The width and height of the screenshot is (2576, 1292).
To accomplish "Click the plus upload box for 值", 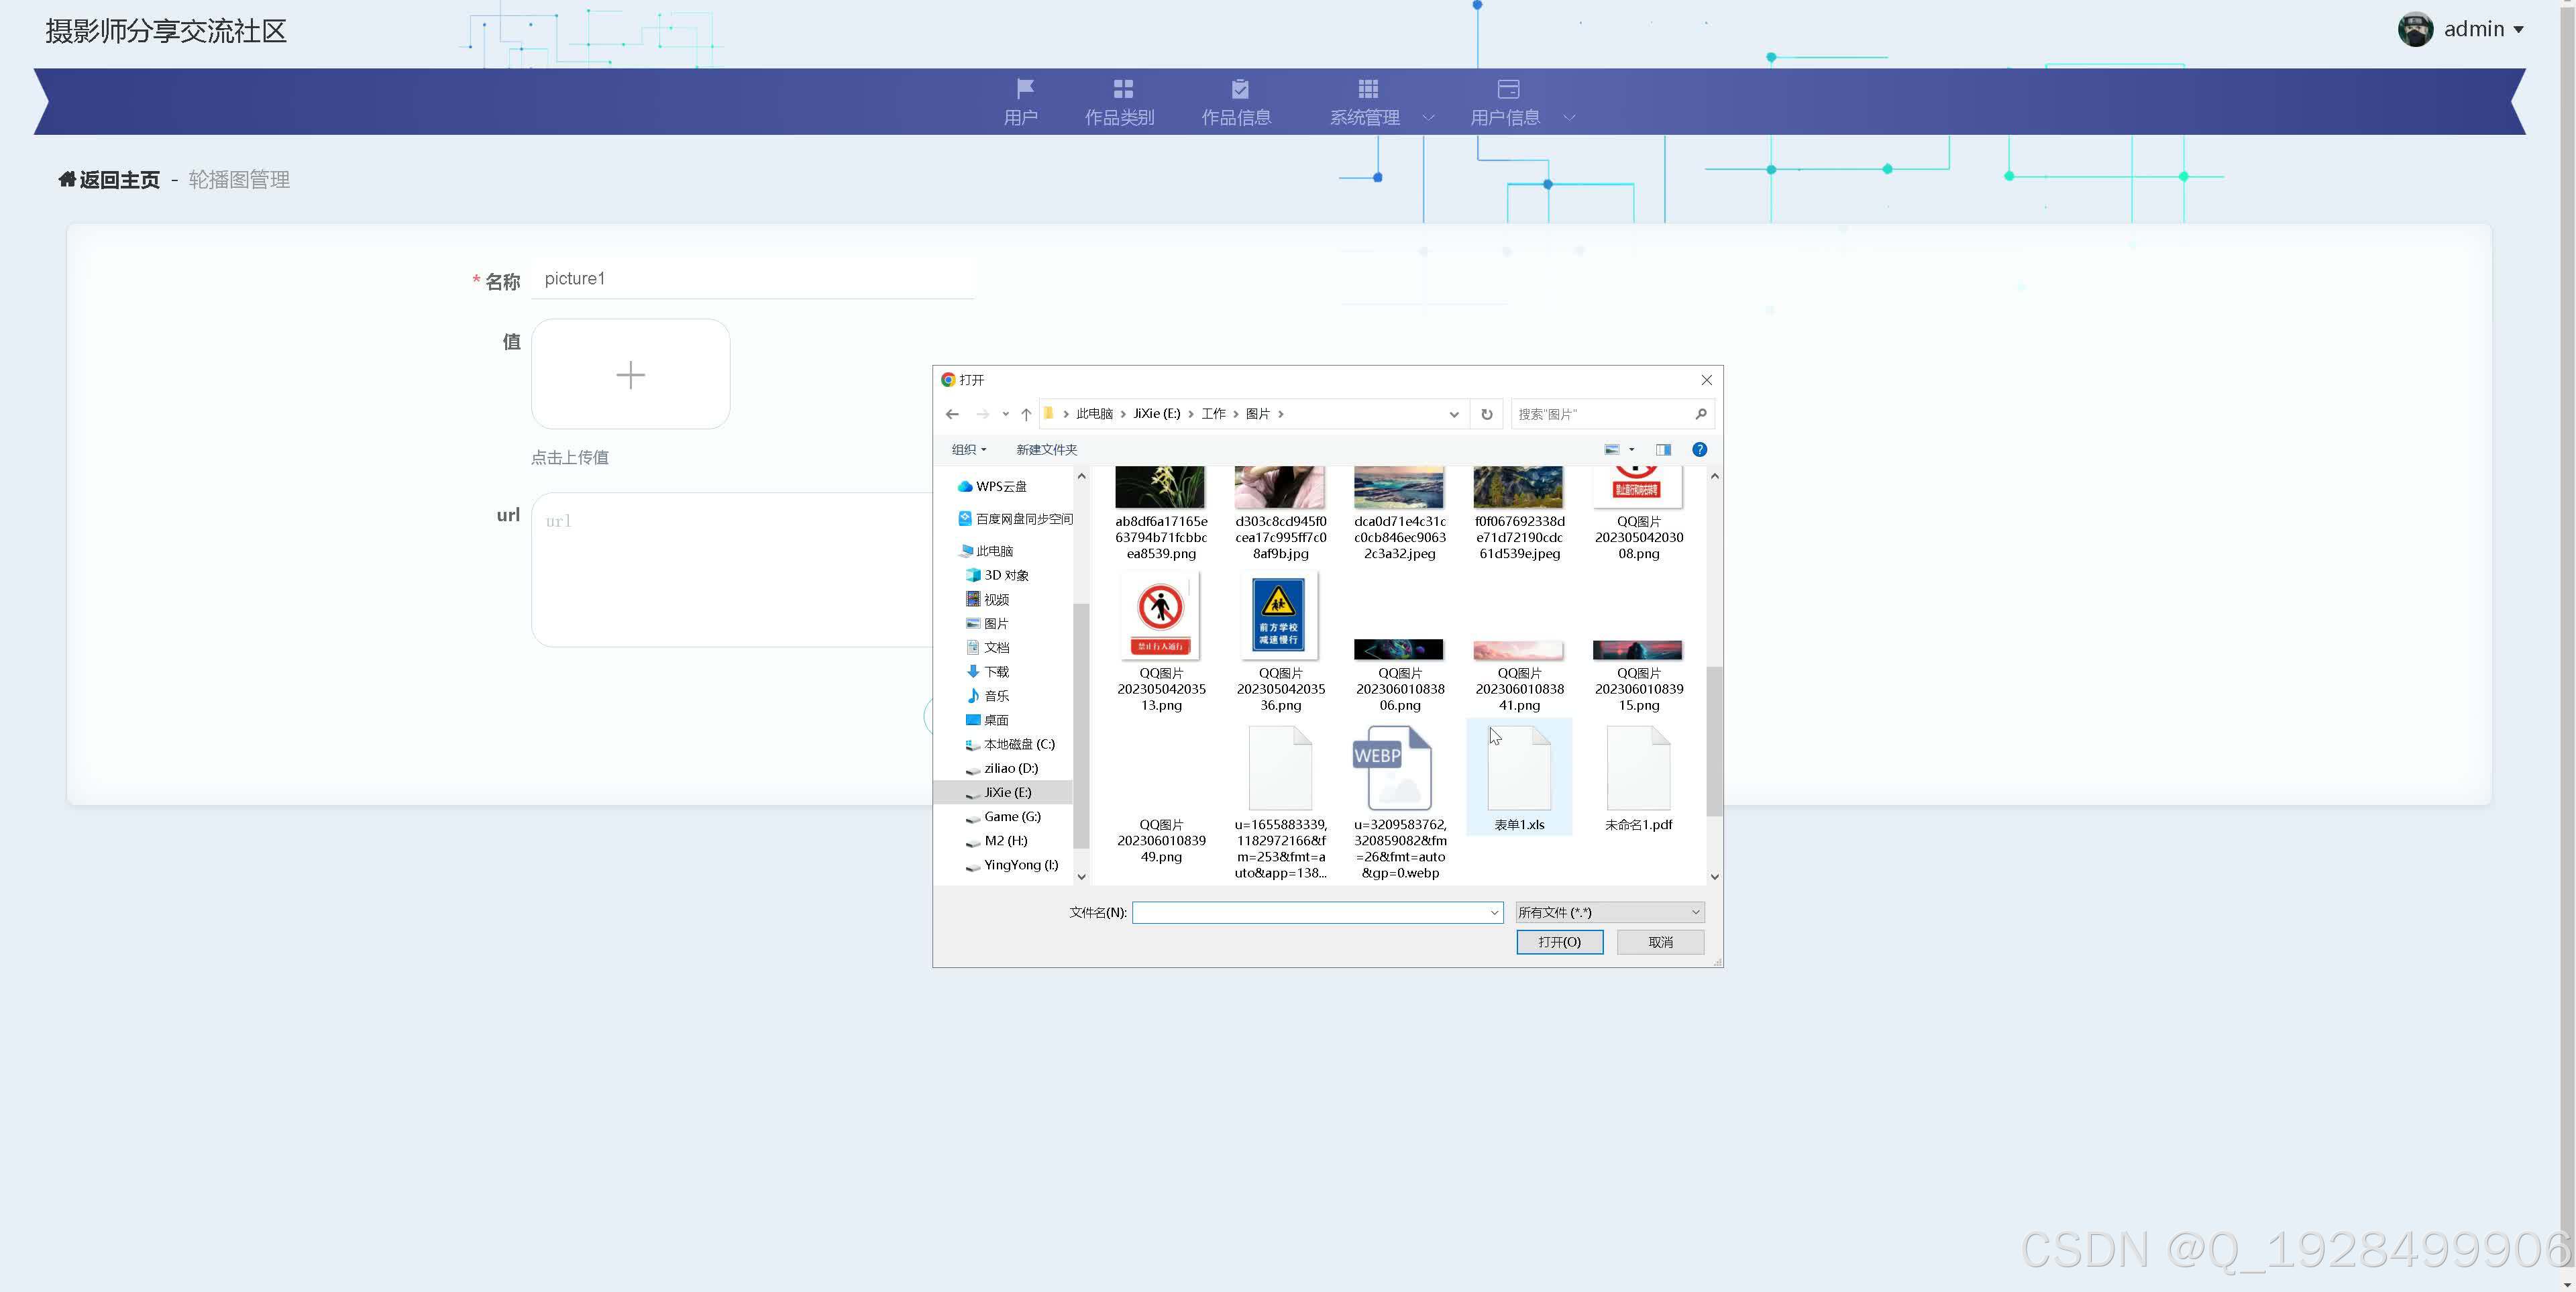I will (x=630, y=375).
